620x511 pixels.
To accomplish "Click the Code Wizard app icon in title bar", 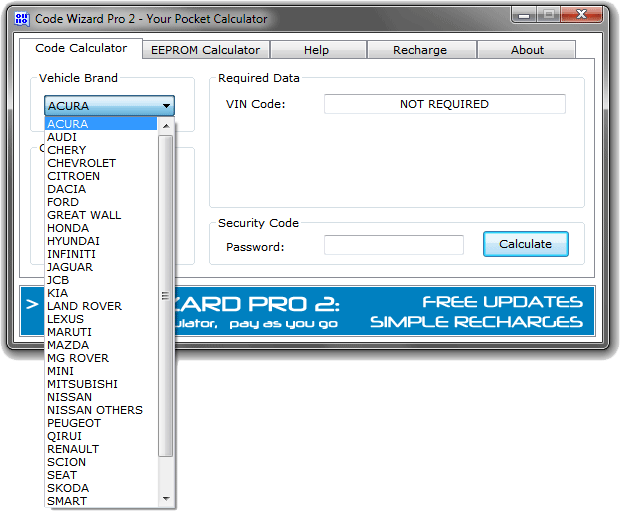I will click(x=22, y=19).
